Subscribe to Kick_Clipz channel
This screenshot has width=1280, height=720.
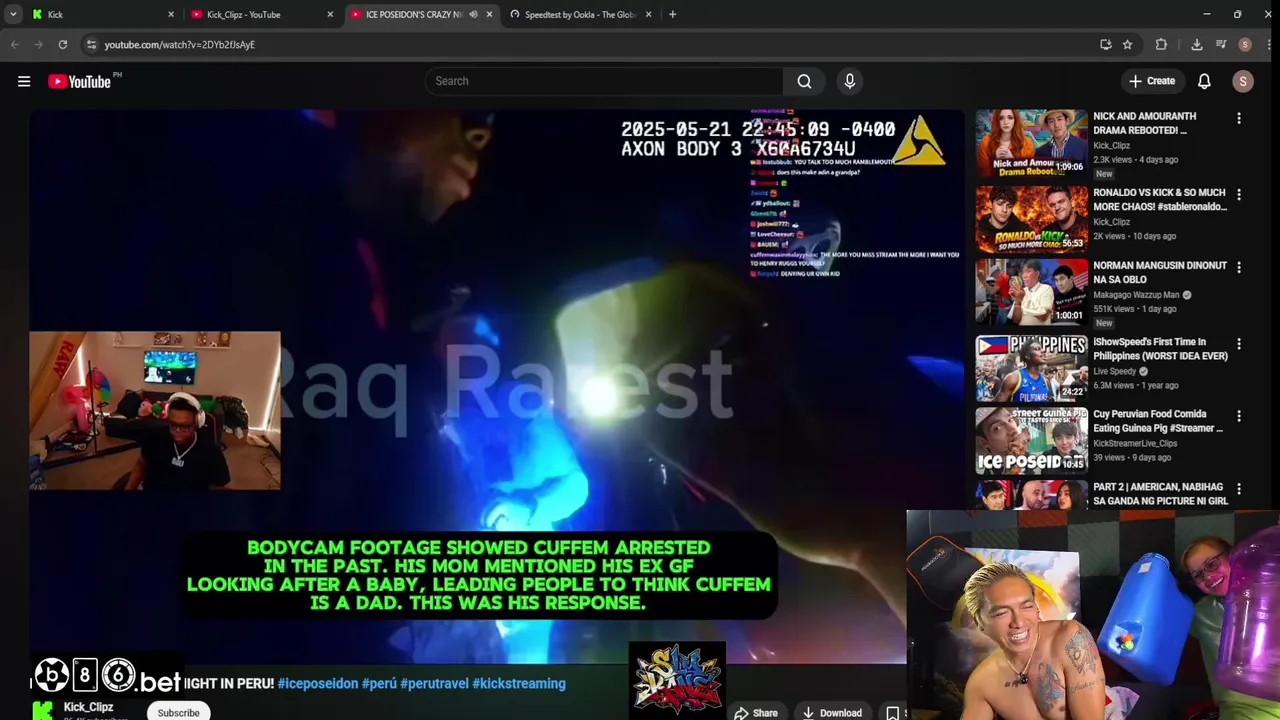[178, 712]
